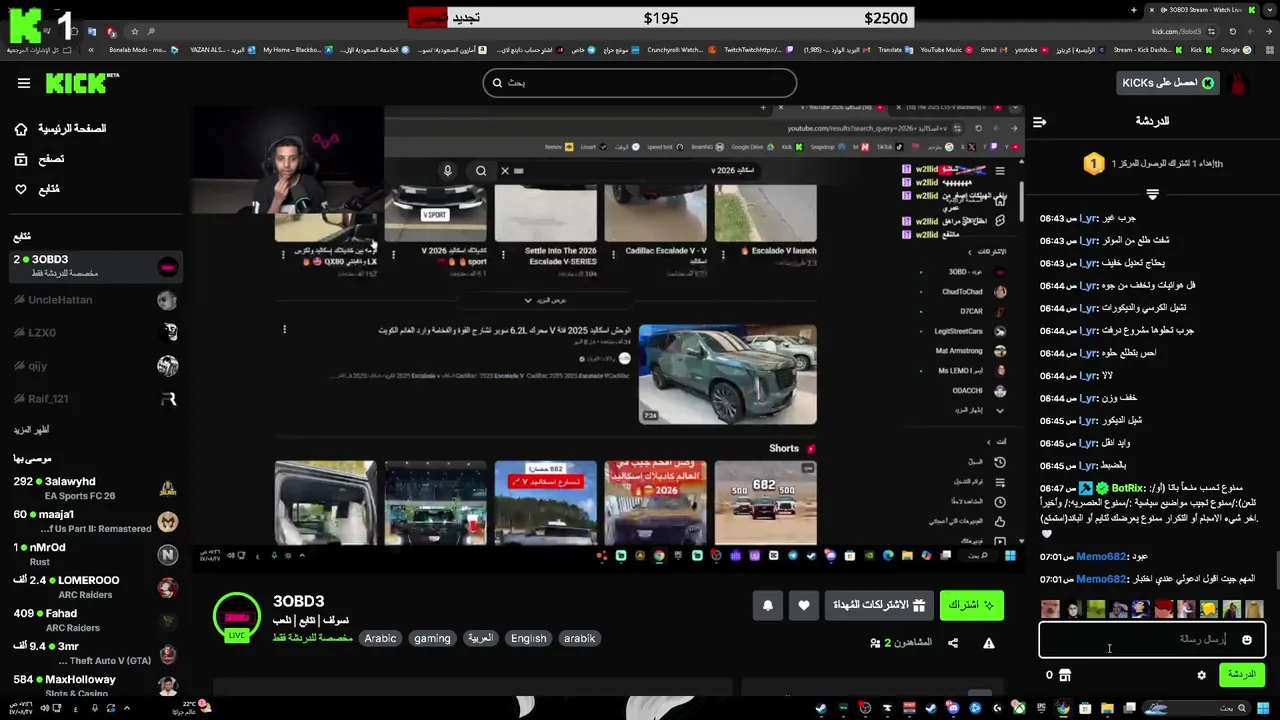Select qjjy in followed channels list
The width and height of the screenshot is (1280, 720).
coord(96,365)
